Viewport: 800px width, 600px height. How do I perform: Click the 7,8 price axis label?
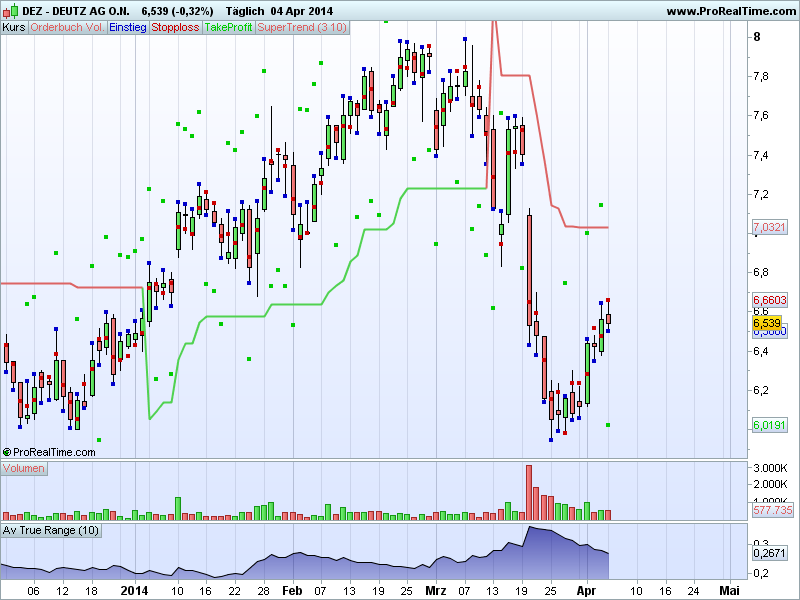(x=761, y=77)
